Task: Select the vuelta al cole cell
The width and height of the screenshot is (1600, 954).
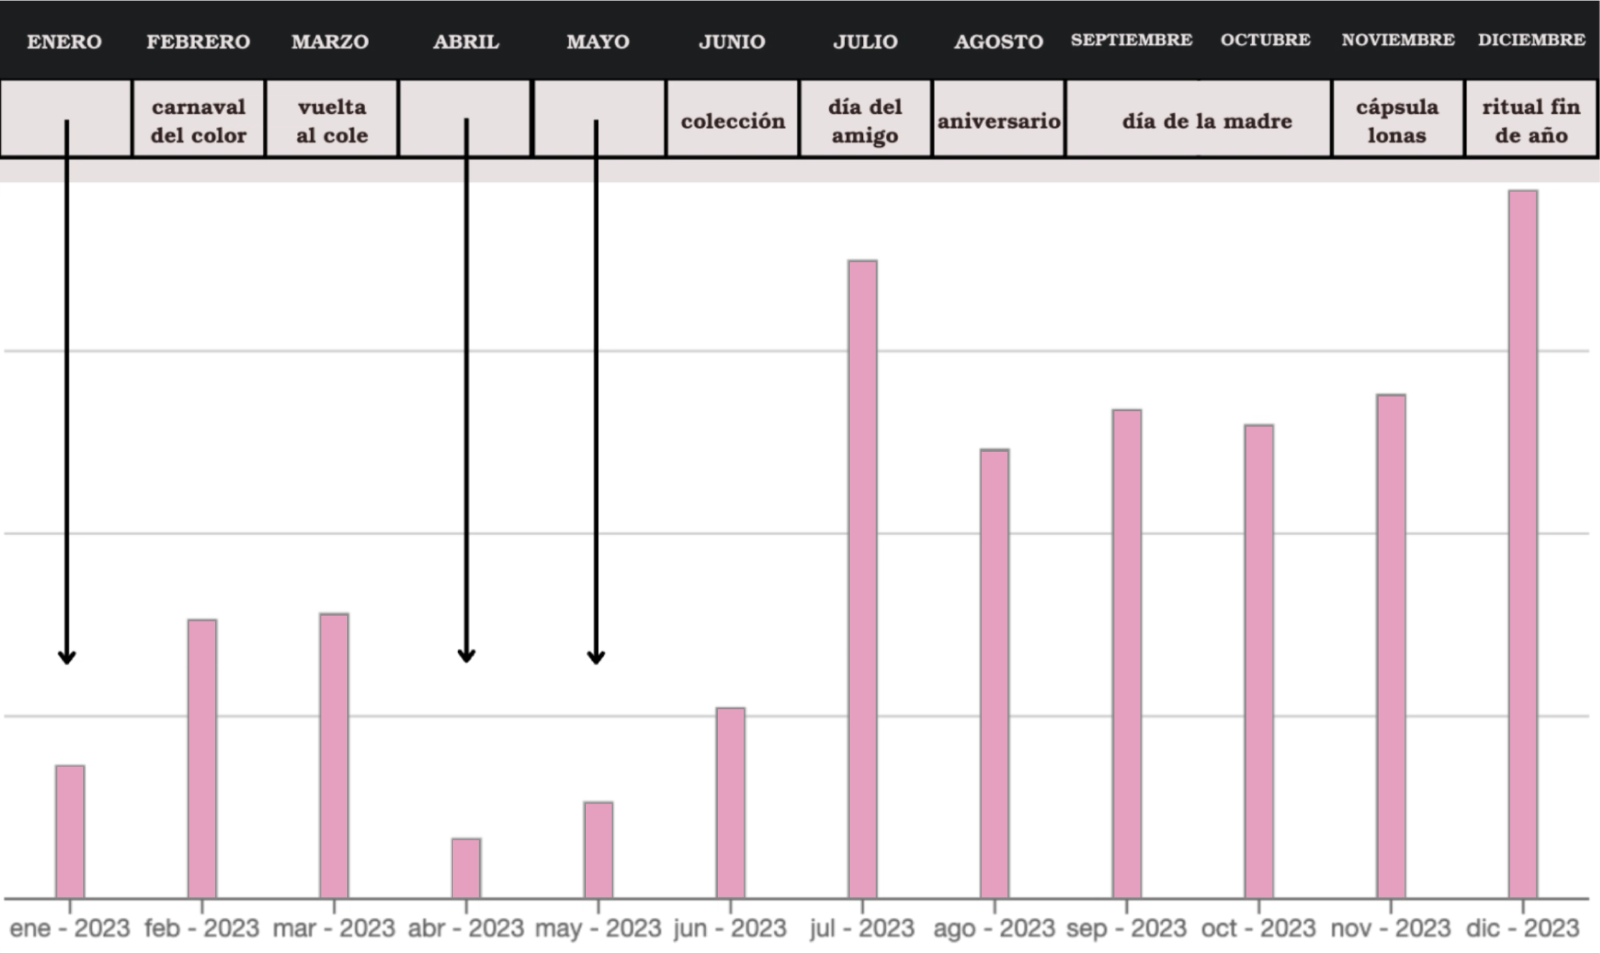Action: [331, 120]
